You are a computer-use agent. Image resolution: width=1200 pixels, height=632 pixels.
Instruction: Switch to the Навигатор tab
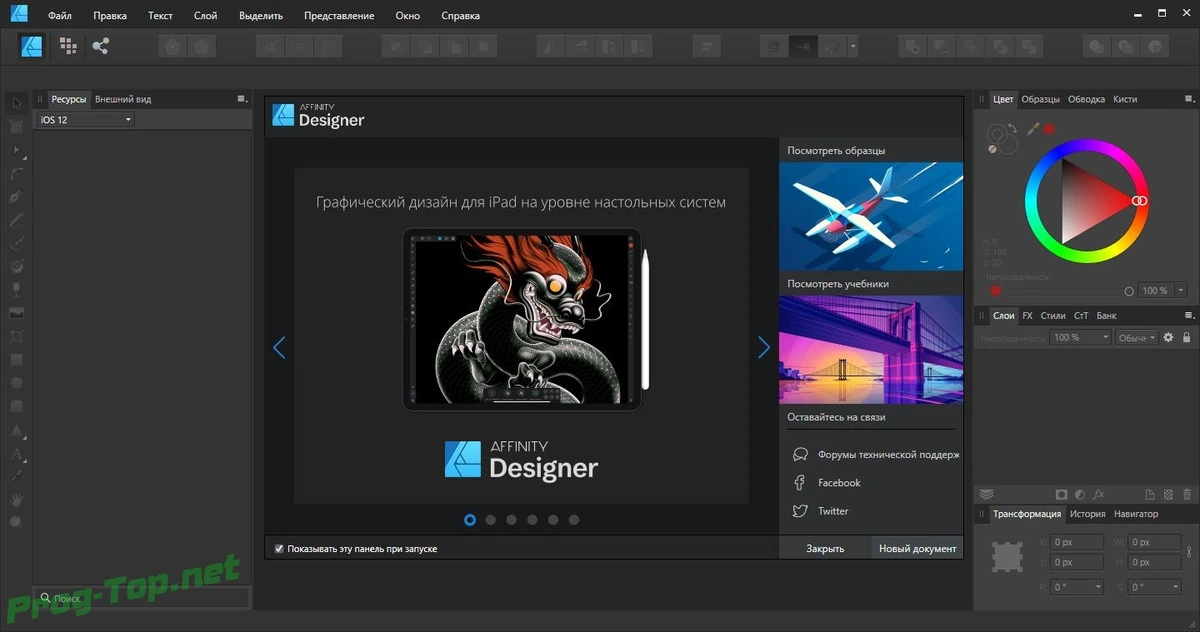pos(1136,514)
